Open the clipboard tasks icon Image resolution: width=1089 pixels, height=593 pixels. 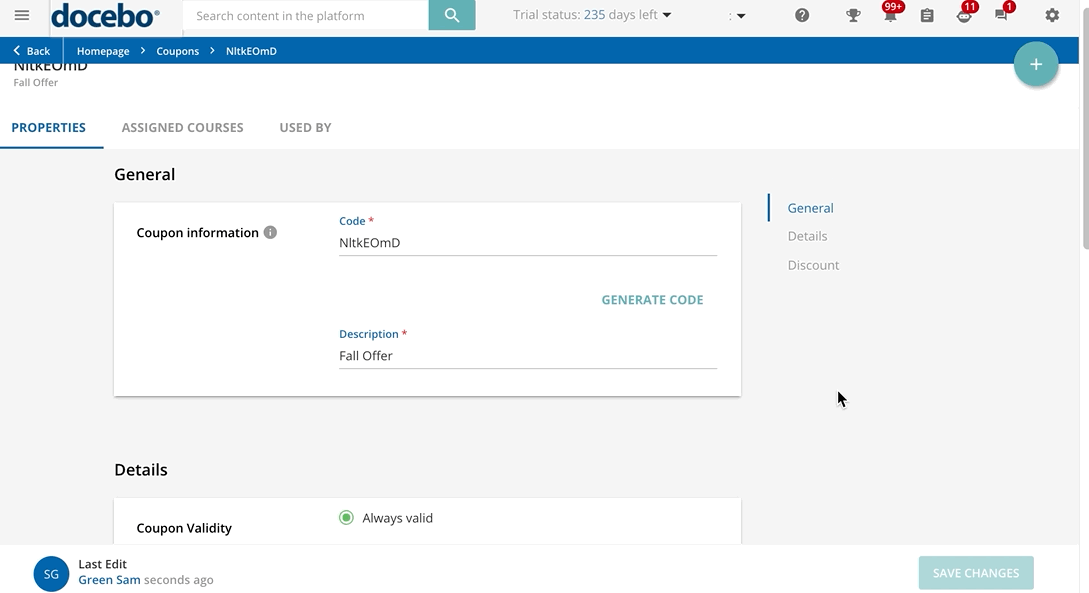click(x=927, y=16)
